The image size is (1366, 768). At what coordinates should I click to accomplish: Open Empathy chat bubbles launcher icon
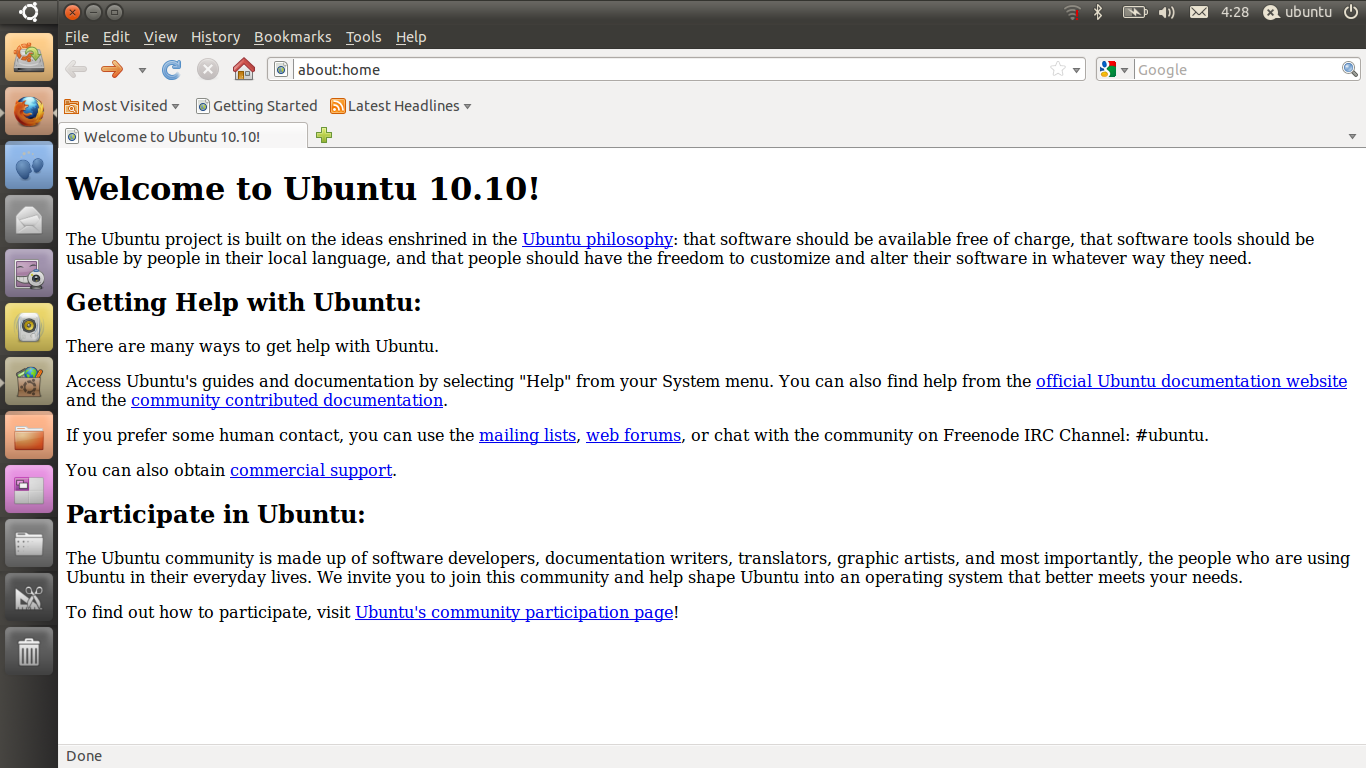[x=29, y=165]
